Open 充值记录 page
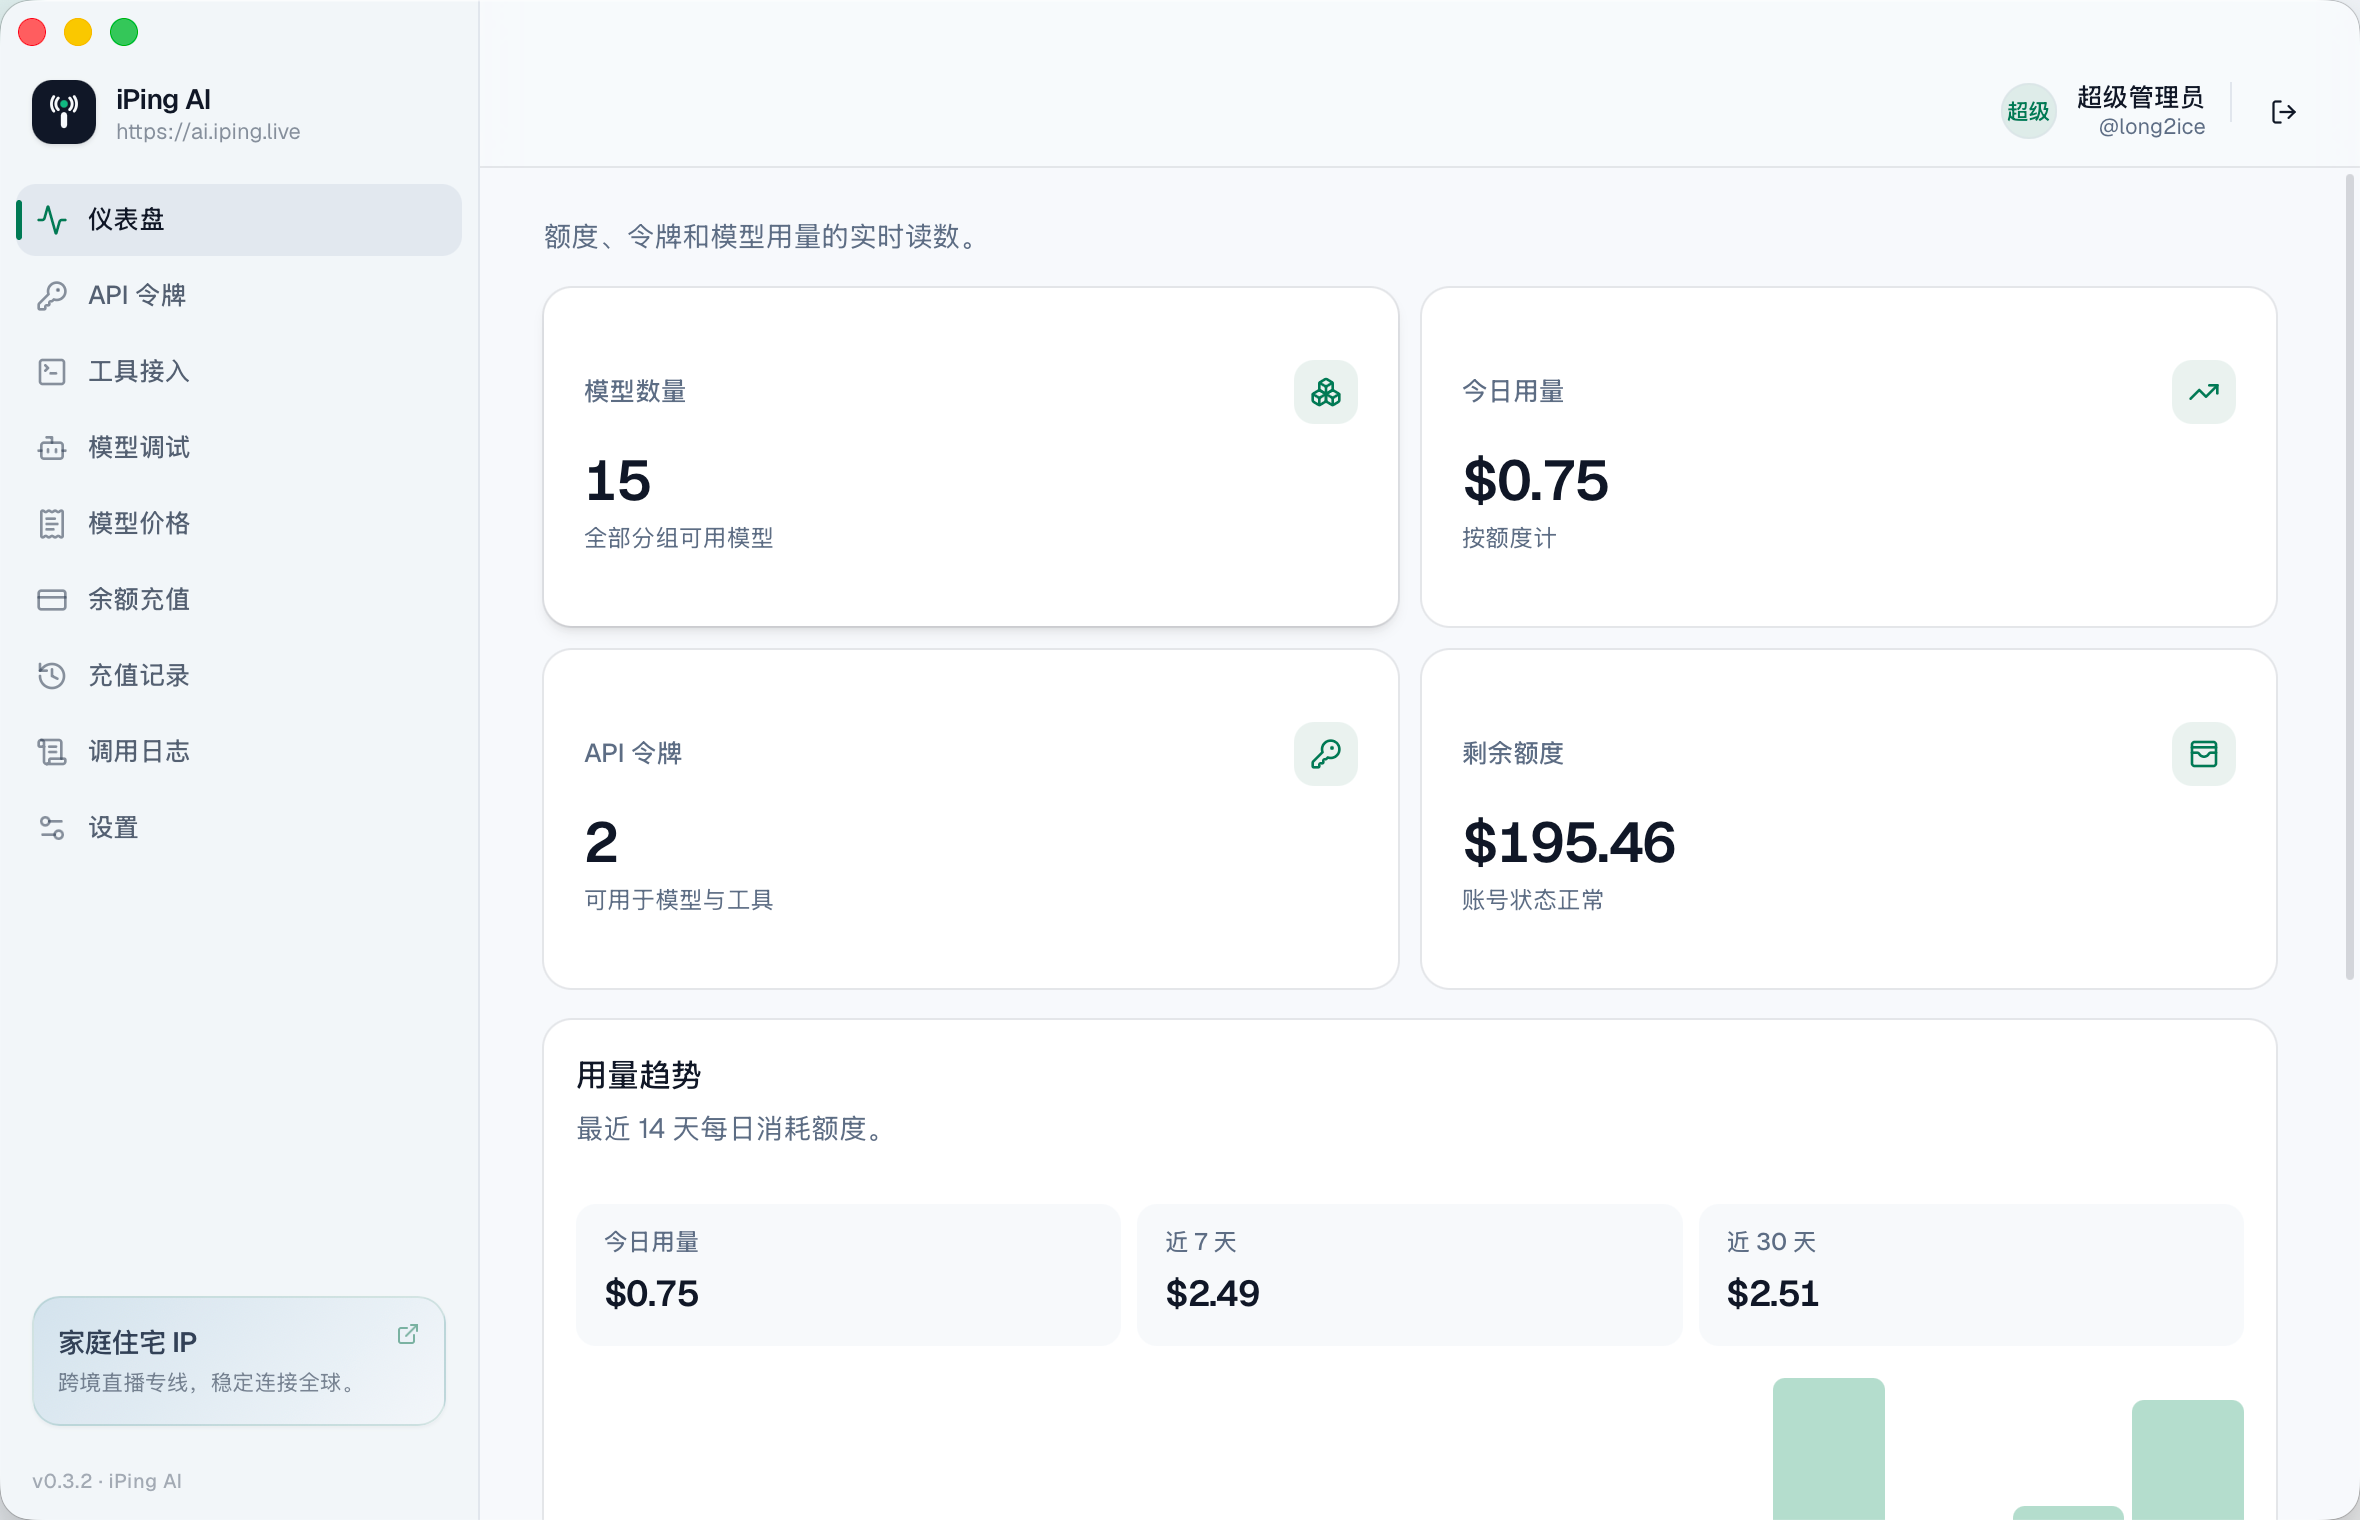 [x=239, y=675]
